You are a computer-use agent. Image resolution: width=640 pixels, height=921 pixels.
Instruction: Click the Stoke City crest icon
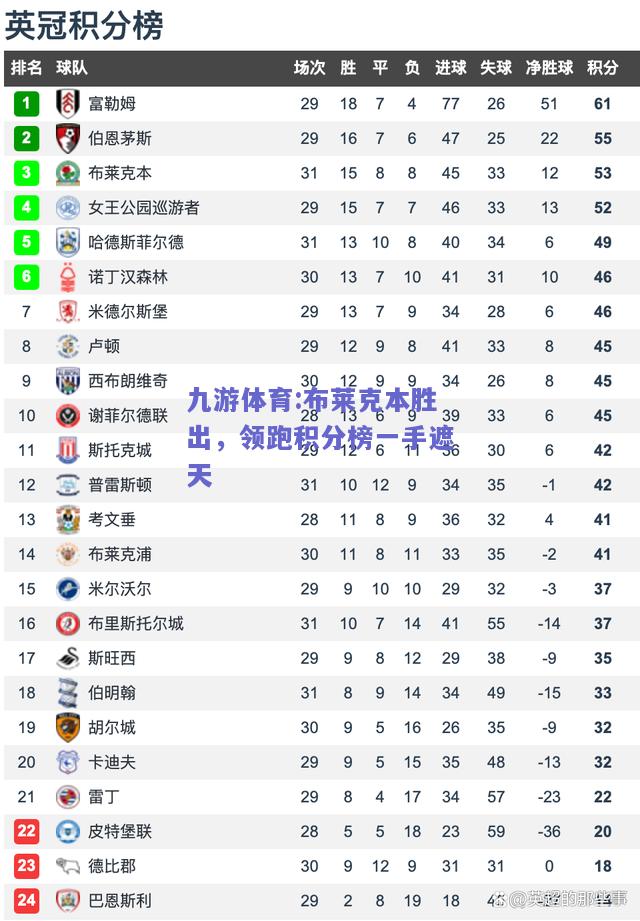(68, 450)
